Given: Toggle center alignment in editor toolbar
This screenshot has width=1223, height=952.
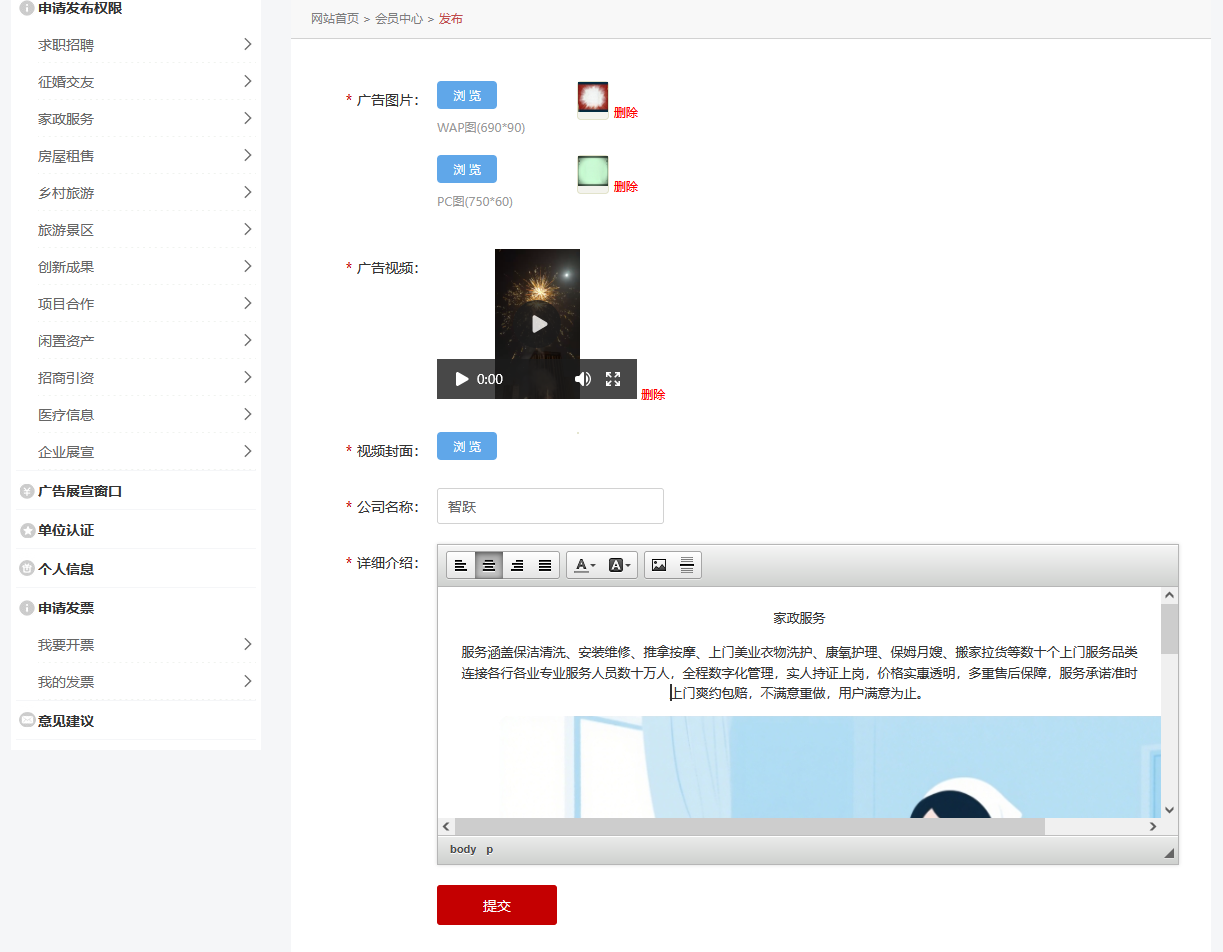Looking at the screenshot, I should pos(489,565).
